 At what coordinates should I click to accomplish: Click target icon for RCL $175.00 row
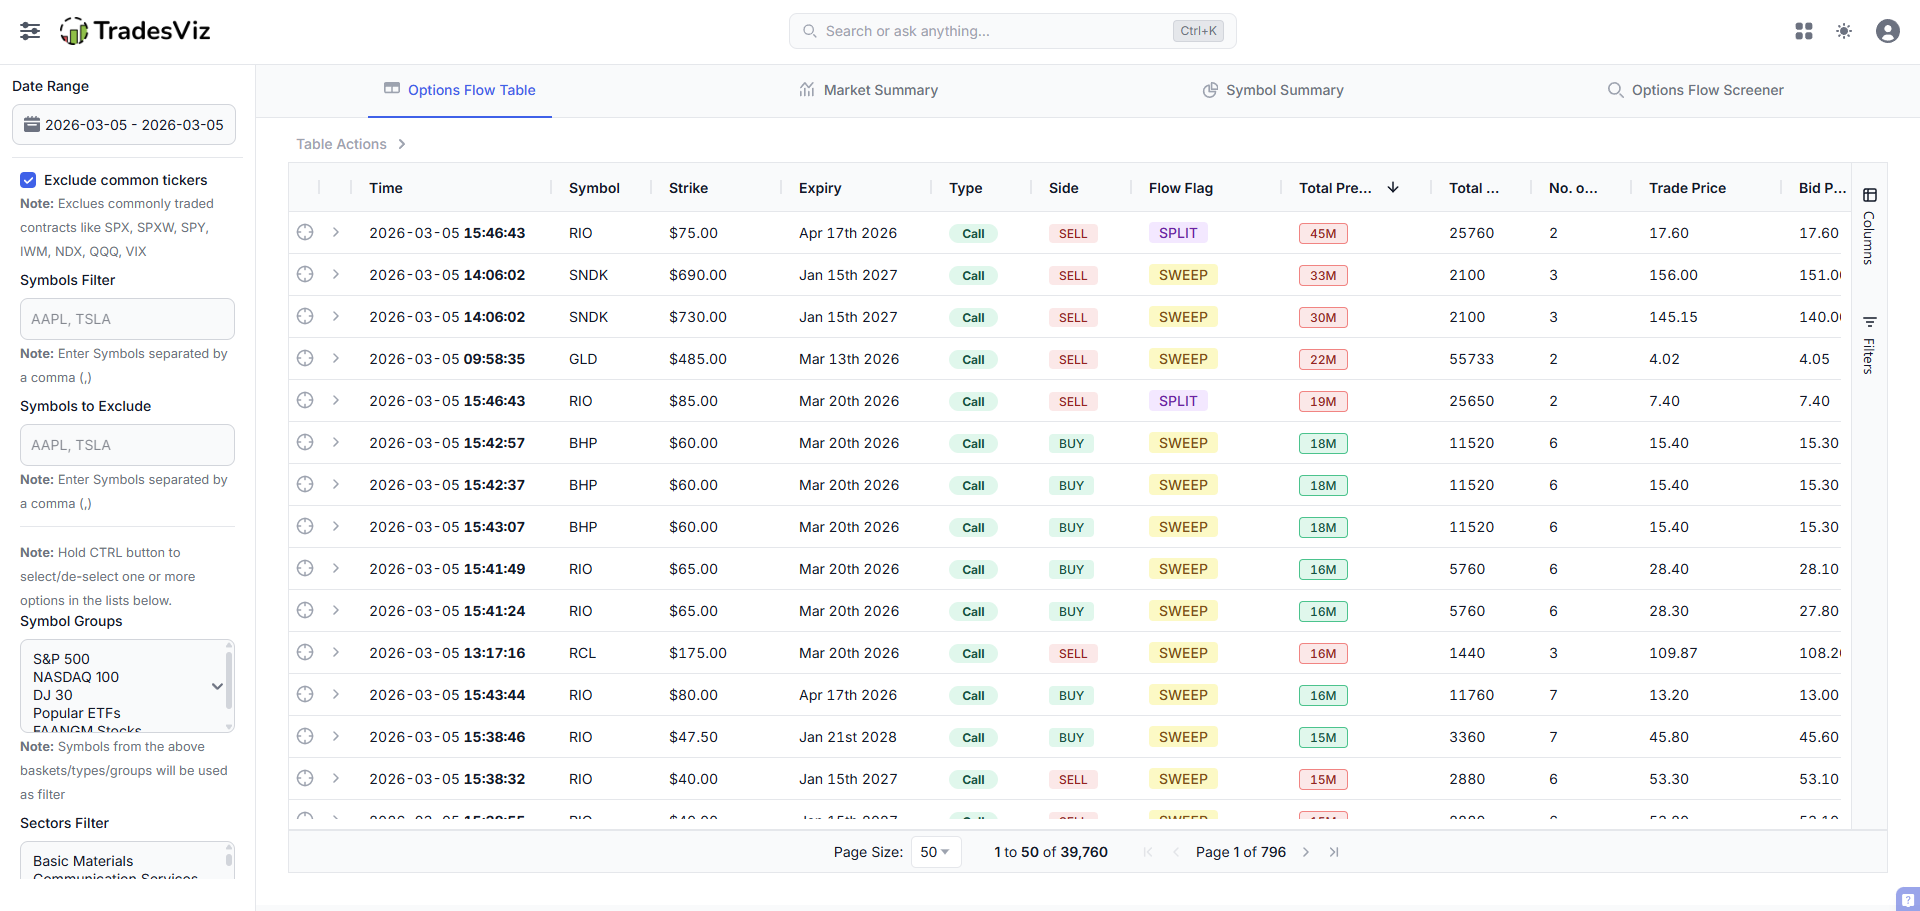pyautogui.click(x=305, y=653)
